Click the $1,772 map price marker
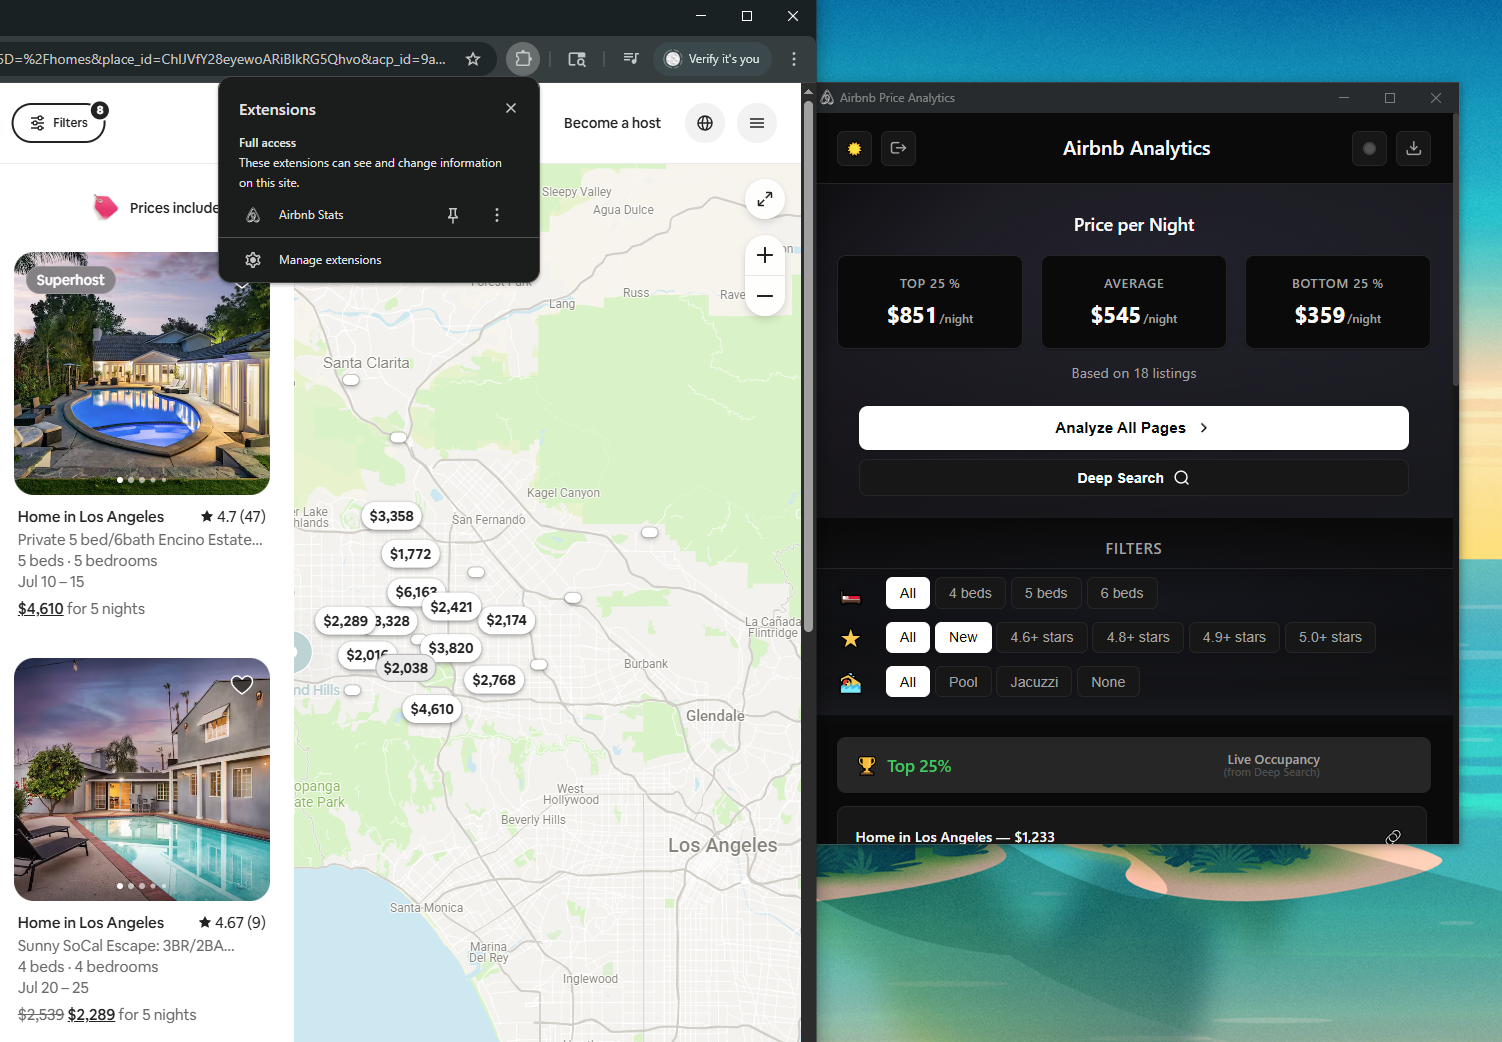The width and height of the screenshot is (1502, 1042). (410, 554)
